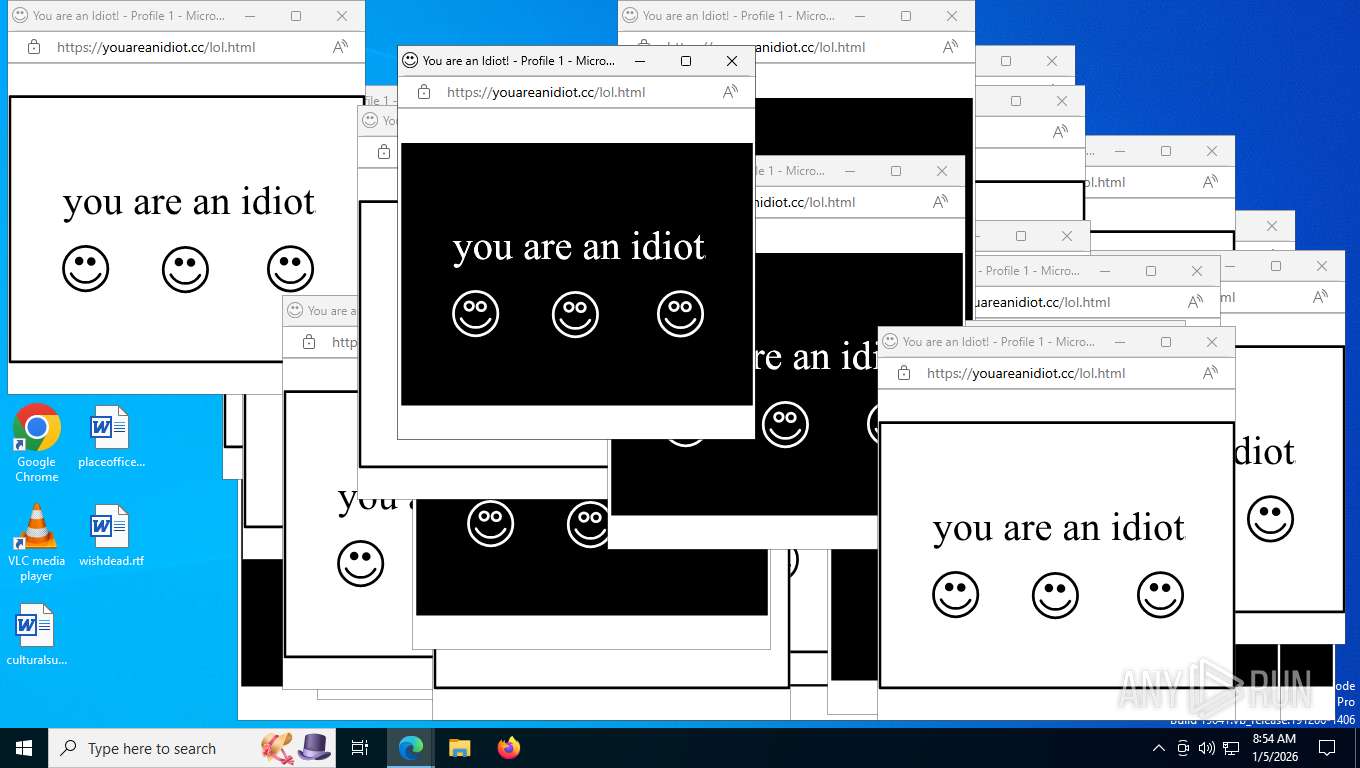Open volume control in system tray
The image size is (1360, 768).
1207,748
